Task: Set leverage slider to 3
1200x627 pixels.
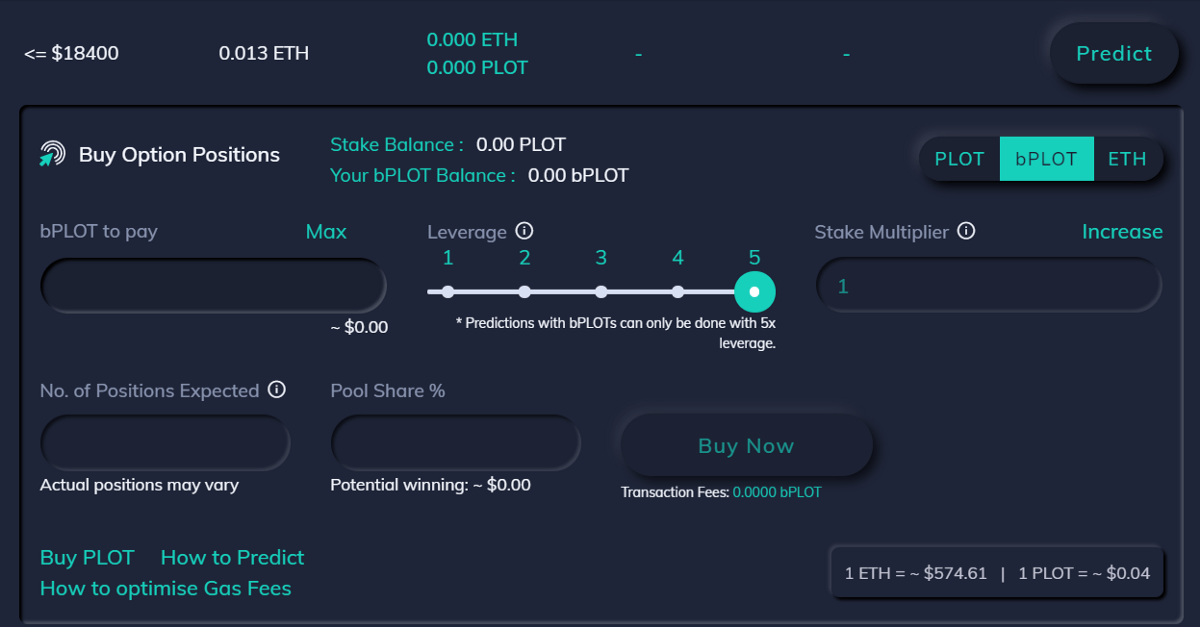Action: tap(601, 292)
